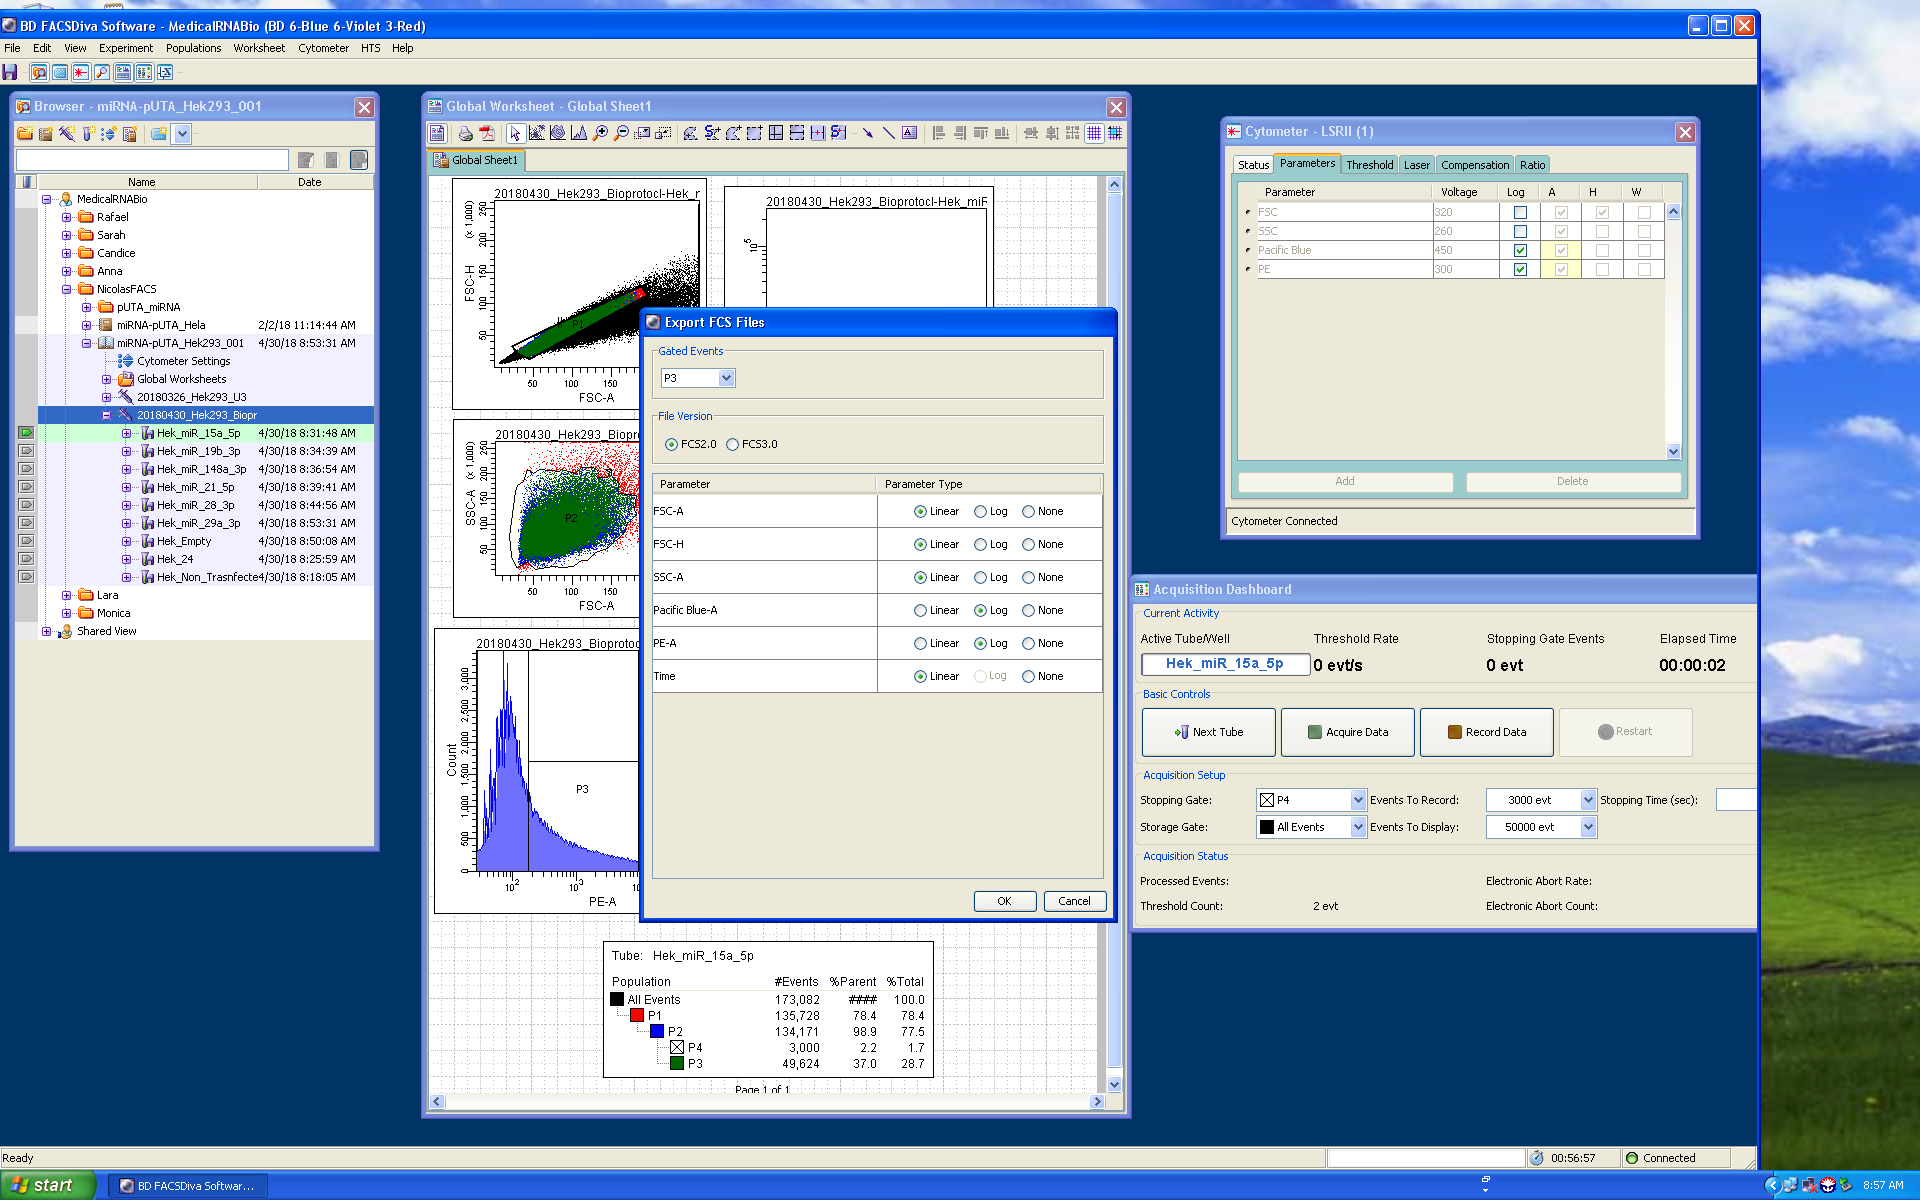Select the Text box tool in worksheet toolbar
1920x1200 pixels.
click(909, 133)
